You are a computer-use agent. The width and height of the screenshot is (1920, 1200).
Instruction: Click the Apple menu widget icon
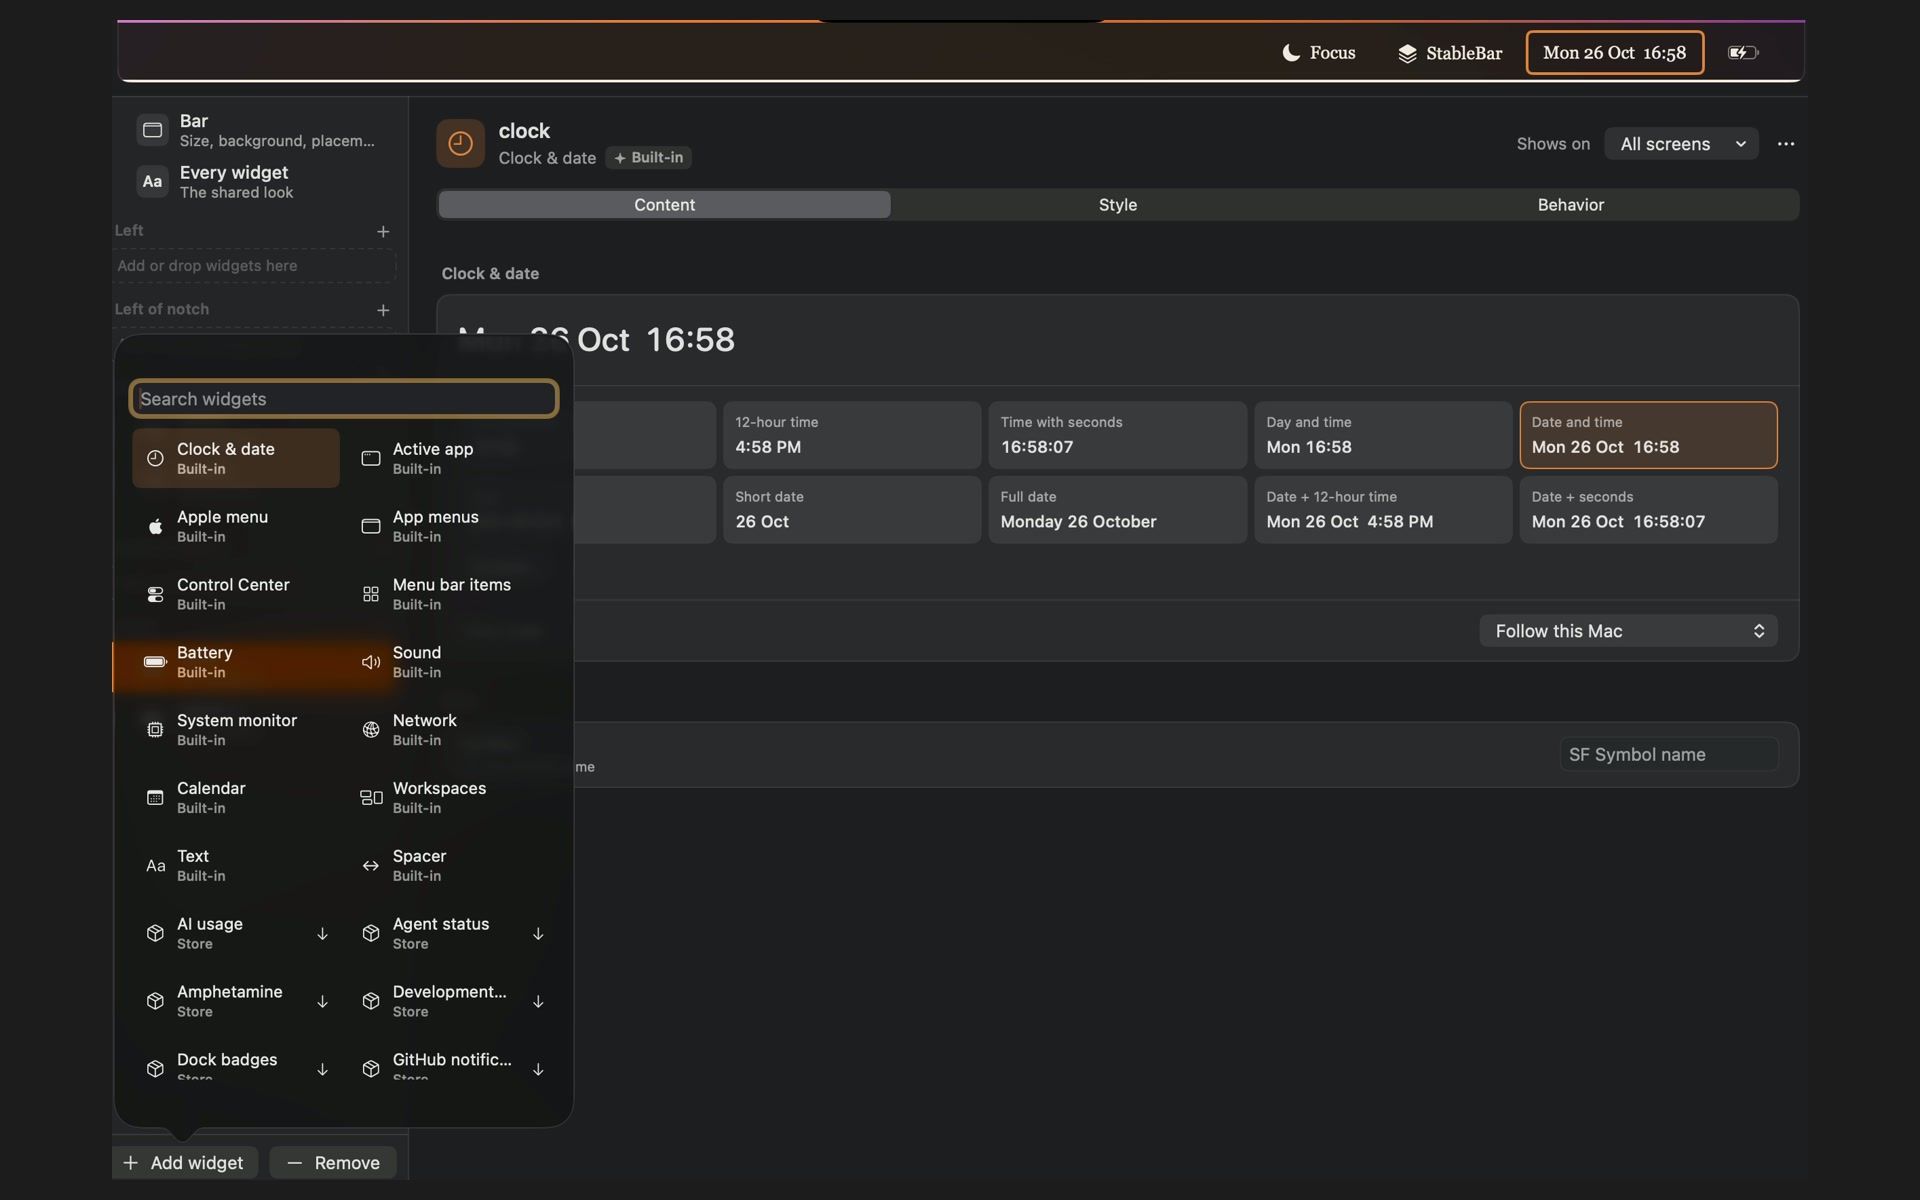coord(155,526)
